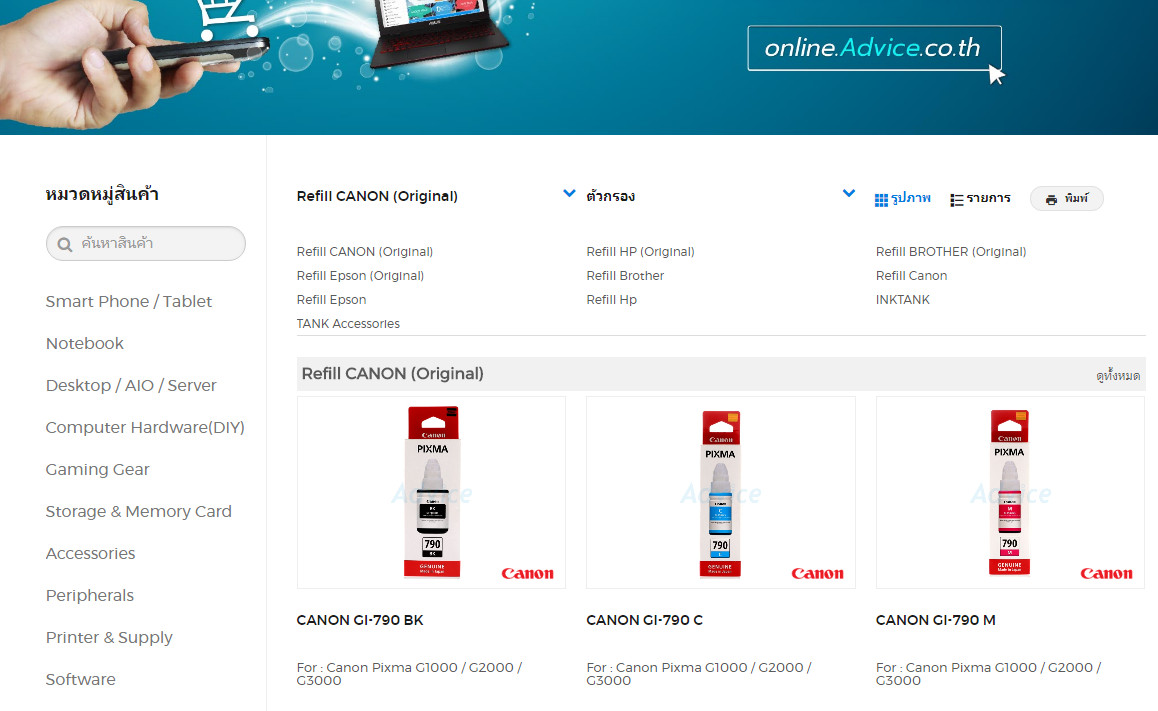Open the CANON GI-790 M product image
This screenshot has width=1158, height=711.
point(1010,492)
